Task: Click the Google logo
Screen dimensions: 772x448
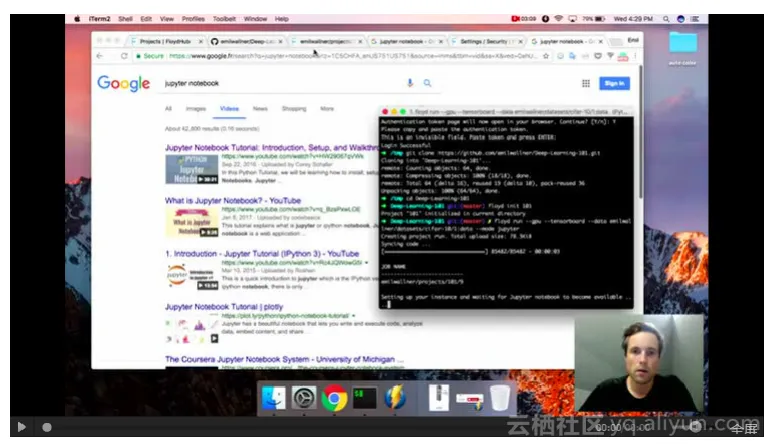Action: [123, 83]
